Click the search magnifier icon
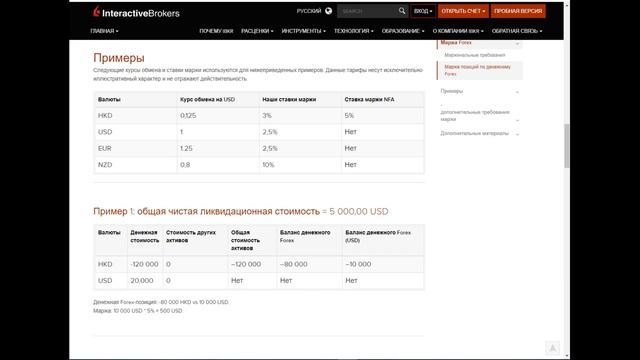The image size is (640, 360). [x=402, y=11]
